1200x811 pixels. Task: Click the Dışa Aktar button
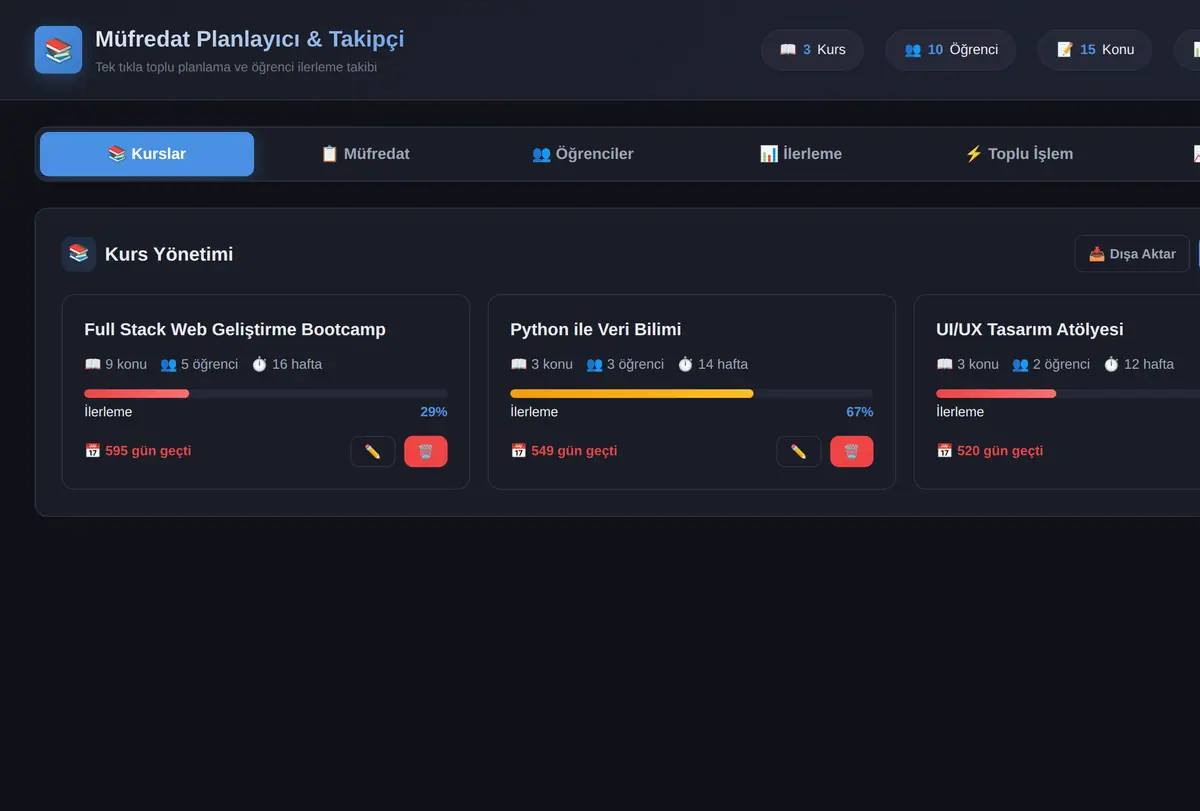[1132, 254]
